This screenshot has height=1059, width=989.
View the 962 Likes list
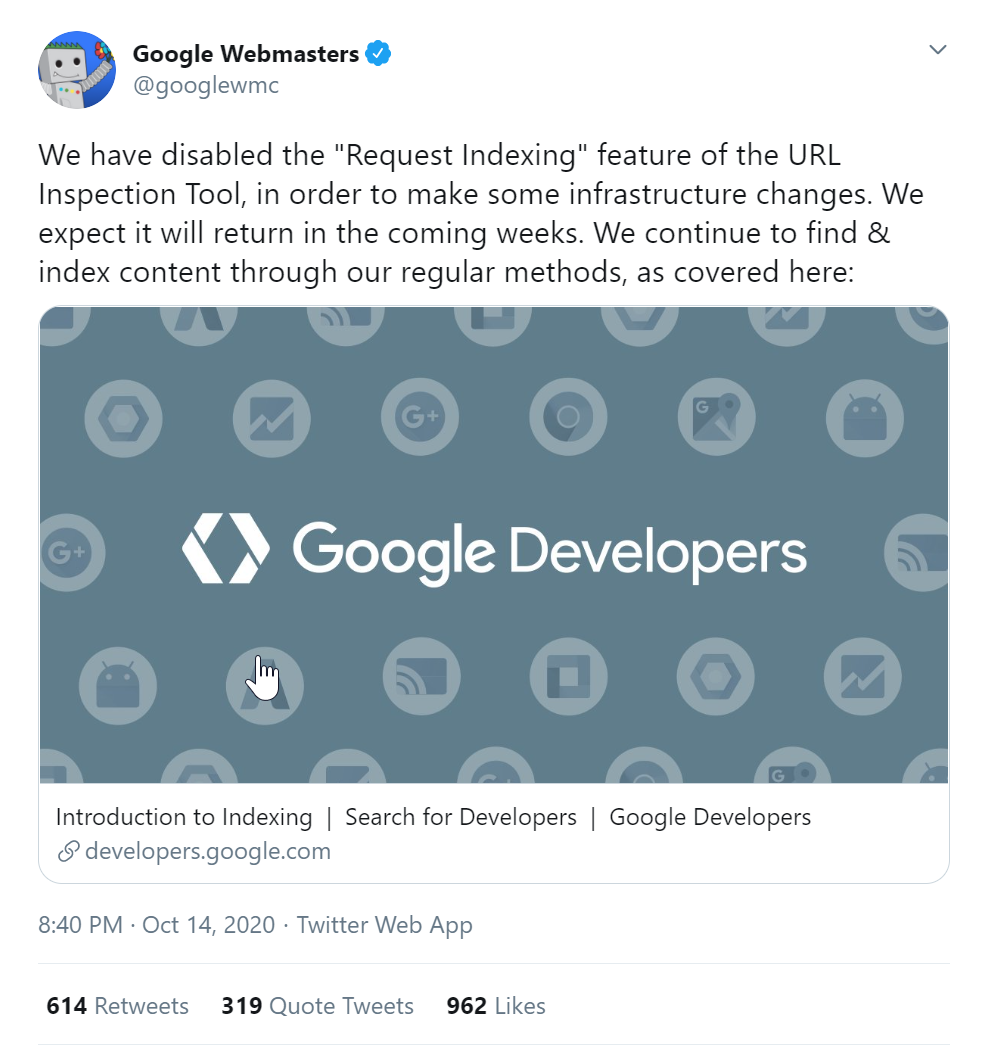496,1005
